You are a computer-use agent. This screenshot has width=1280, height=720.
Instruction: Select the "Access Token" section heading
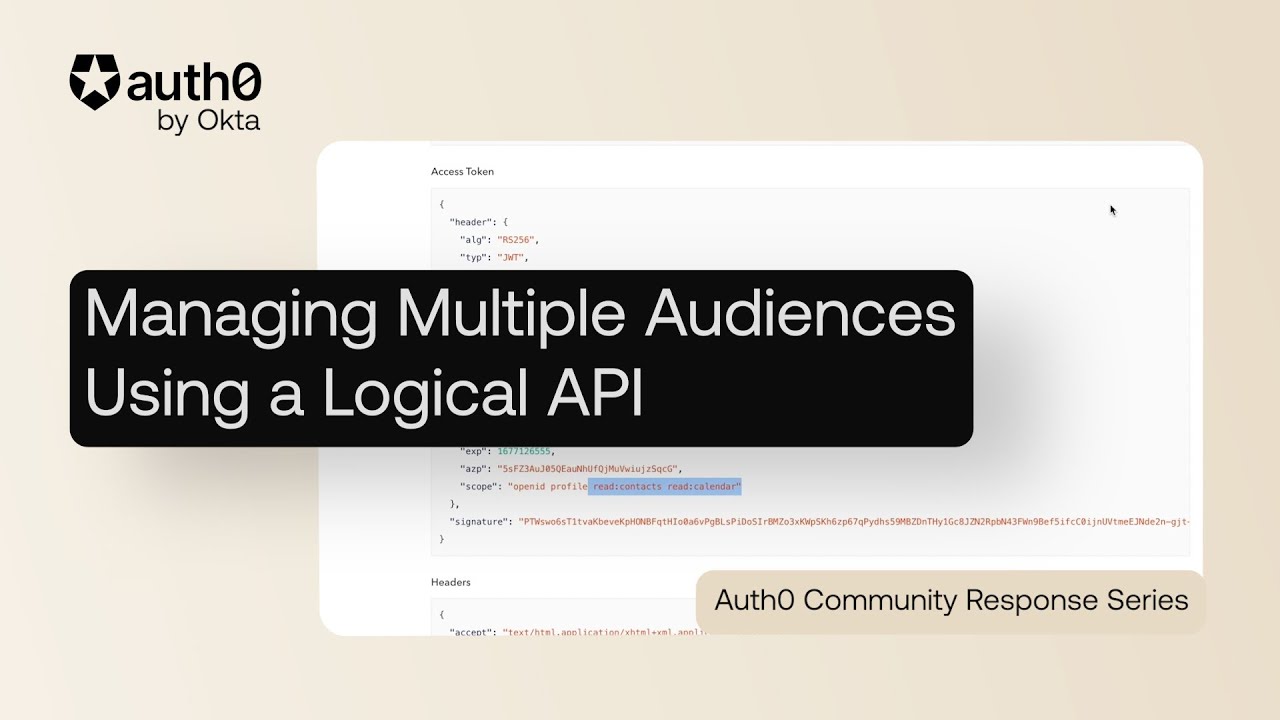click(462, 171)
